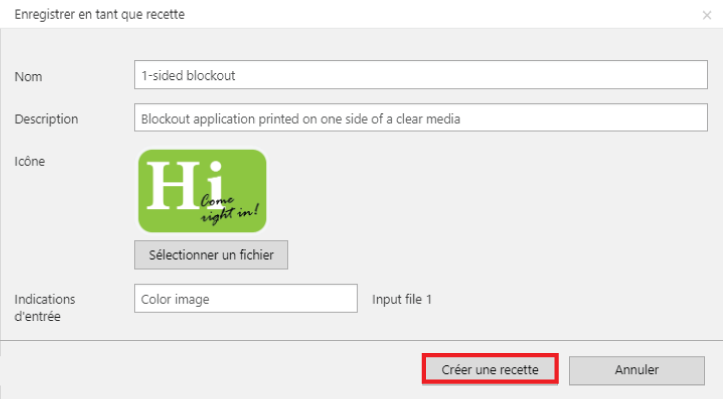Click the 'Input file 1' text
Viewport: 723px width, 399px height.
[402, 299]
